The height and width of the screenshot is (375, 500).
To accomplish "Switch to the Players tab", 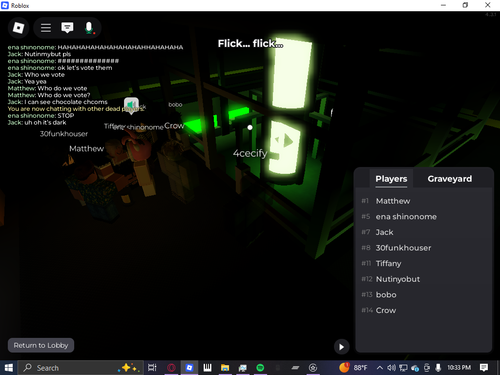I will (x=391, y=179).
